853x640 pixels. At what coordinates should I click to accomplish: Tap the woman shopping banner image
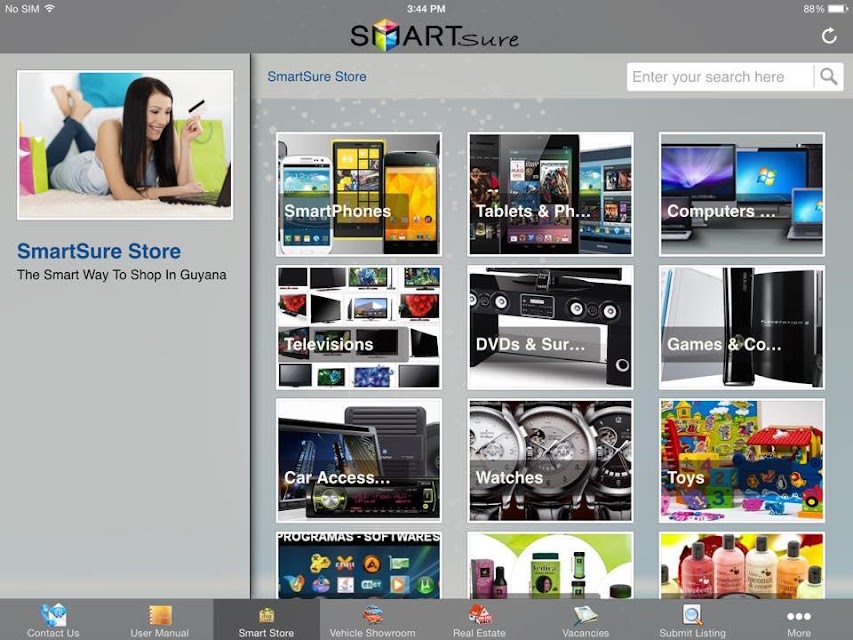(125, 145)
